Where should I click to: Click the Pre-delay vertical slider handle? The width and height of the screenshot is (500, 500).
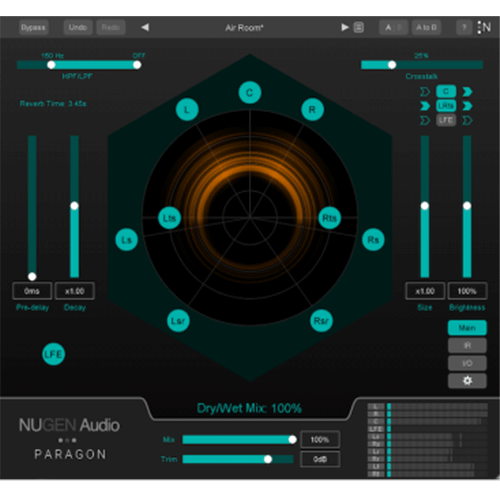coord(32,276)
